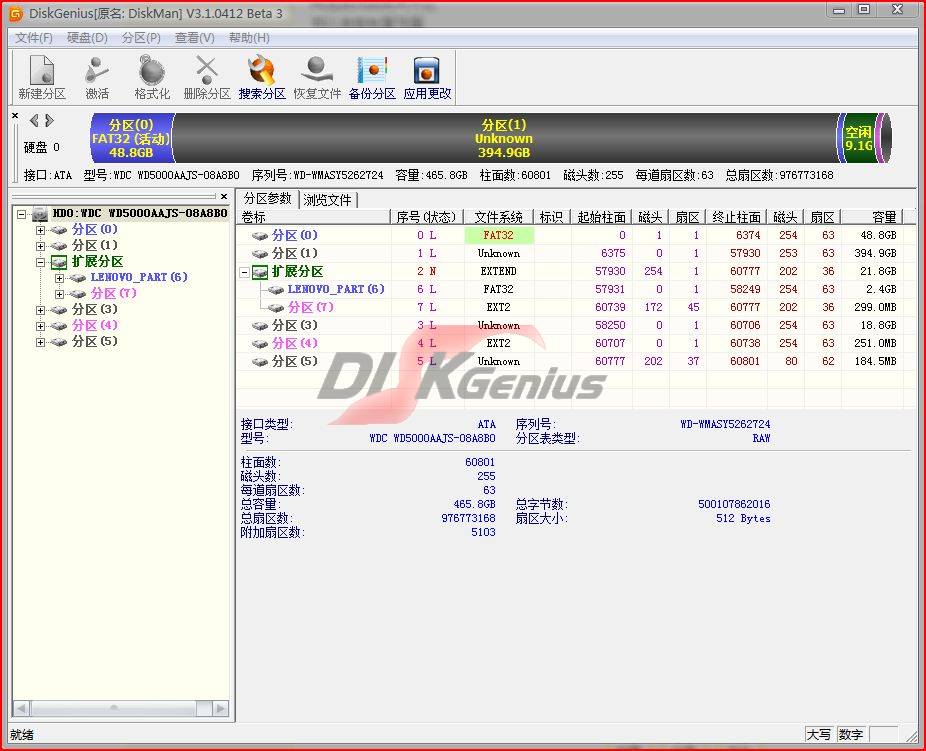This screenshot has width=926, height=751.
Task: Switch to the 浏览文件 tab
Action: click(327, 200)
